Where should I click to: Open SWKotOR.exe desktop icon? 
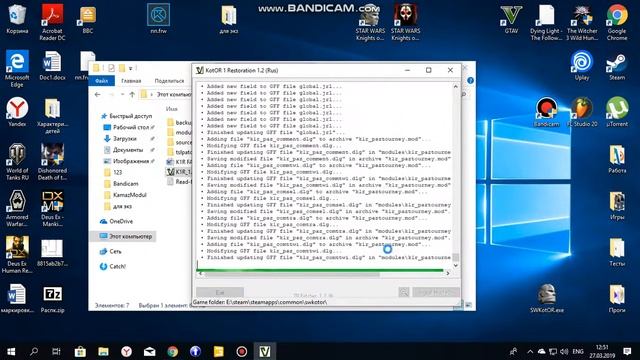click(546, 299)
